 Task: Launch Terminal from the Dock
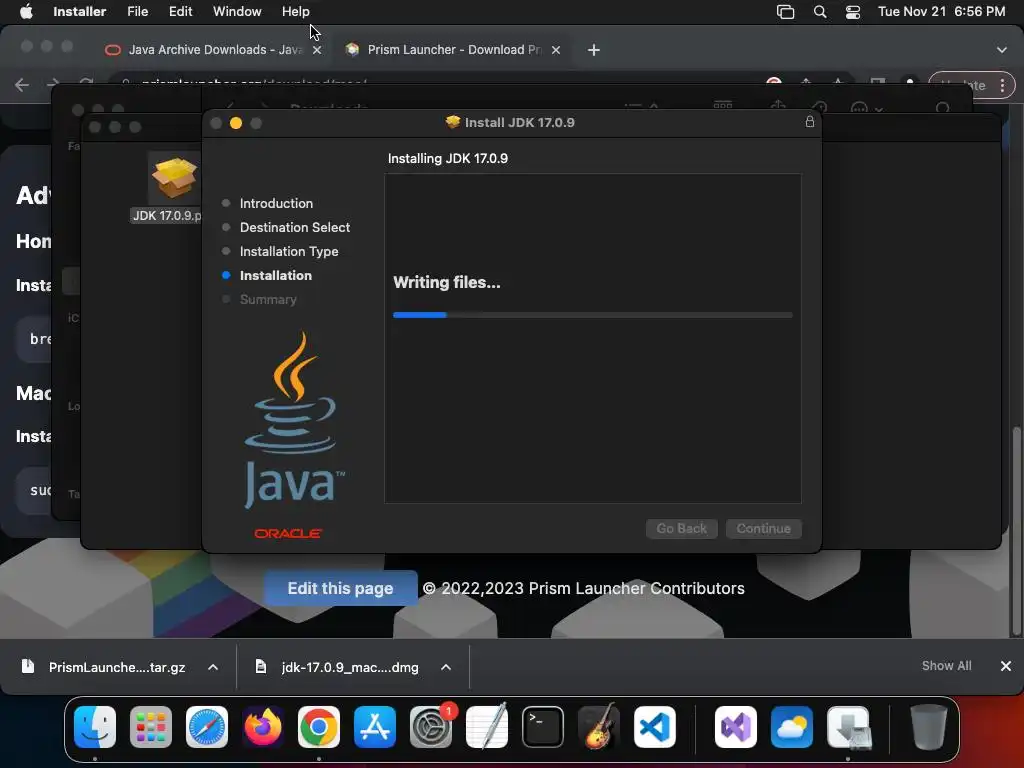click(x=543, y=727)
